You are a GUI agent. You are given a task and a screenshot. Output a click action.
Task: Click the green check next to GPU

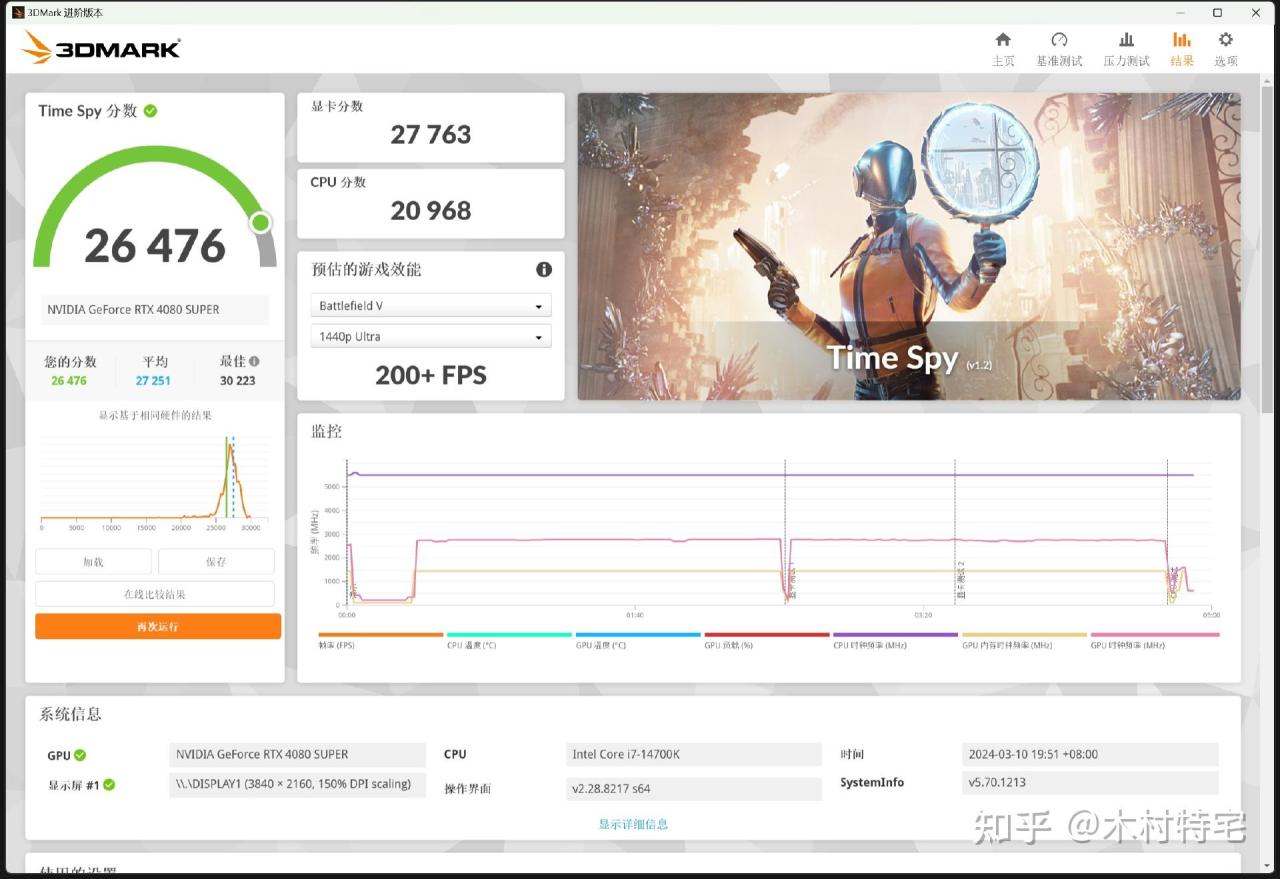tap(80, 755)
